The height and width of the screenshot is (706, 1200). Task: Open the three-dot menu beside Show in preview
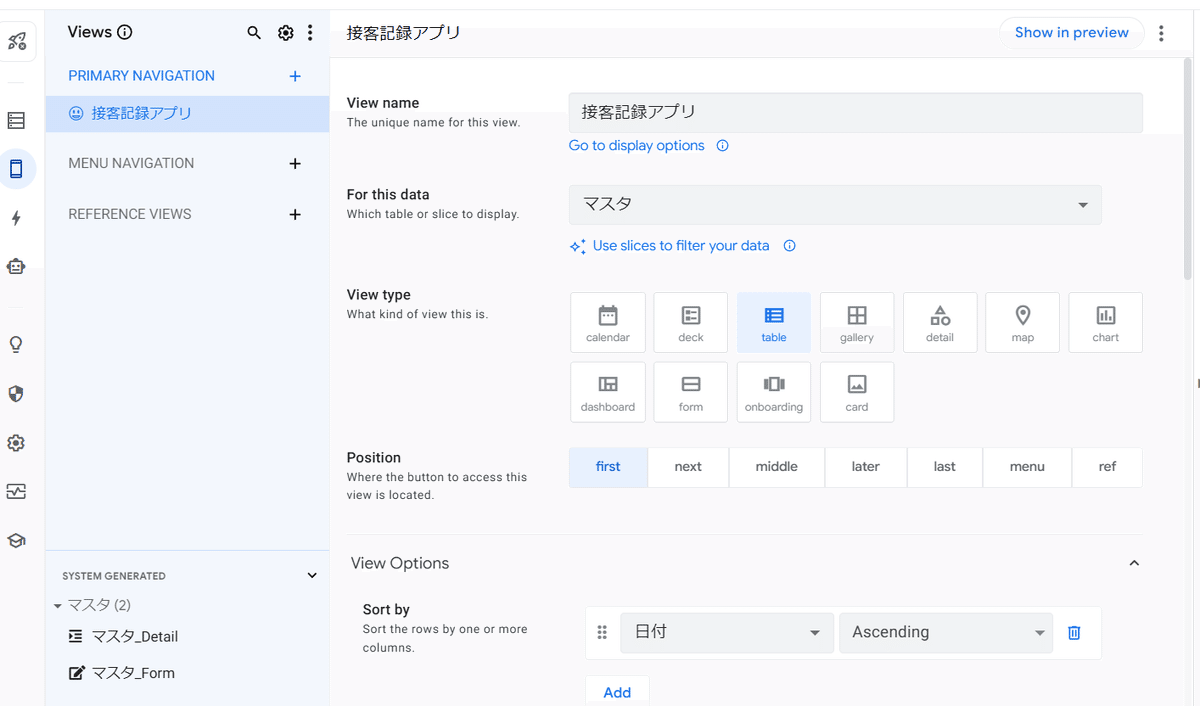[1161, 33]
